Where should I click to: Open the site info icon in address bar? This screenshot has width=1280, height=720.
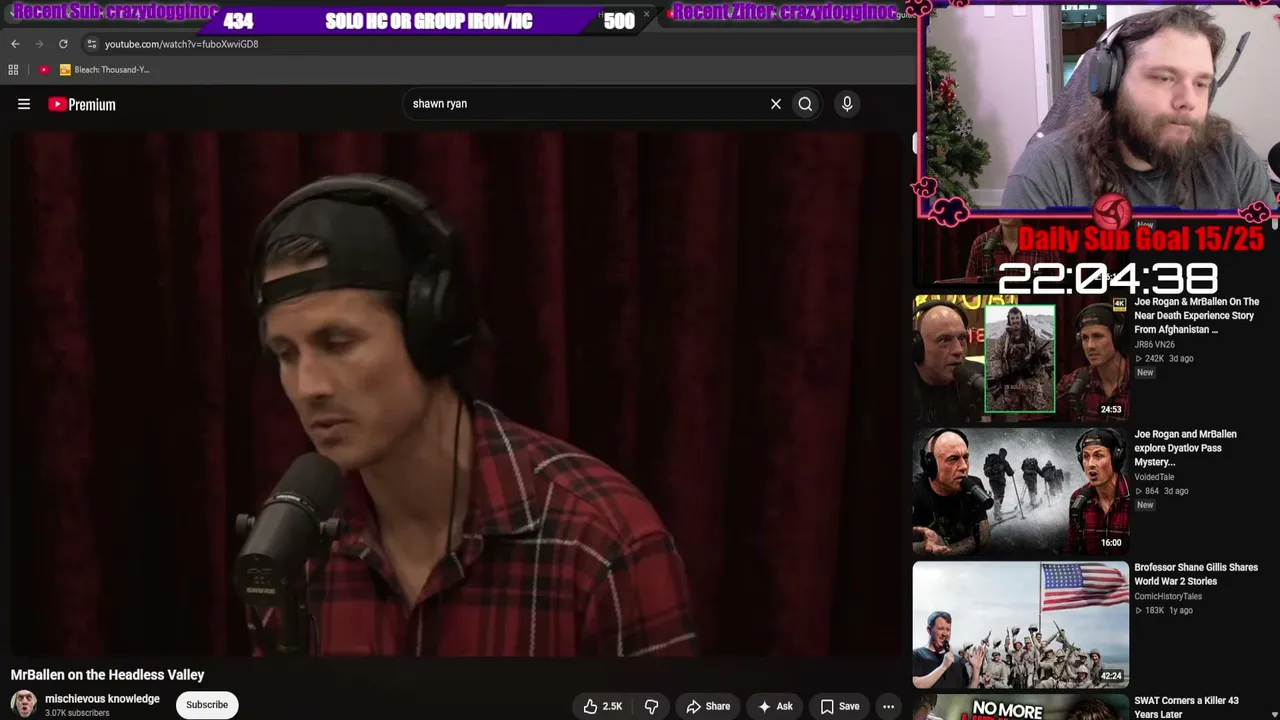coord(92,44)
